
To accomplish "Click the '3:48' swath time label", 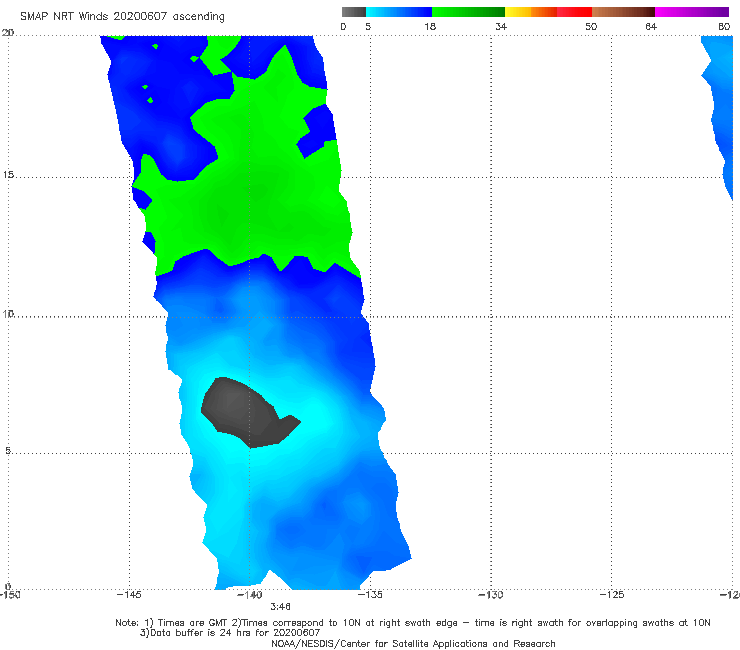I will 280,607.
